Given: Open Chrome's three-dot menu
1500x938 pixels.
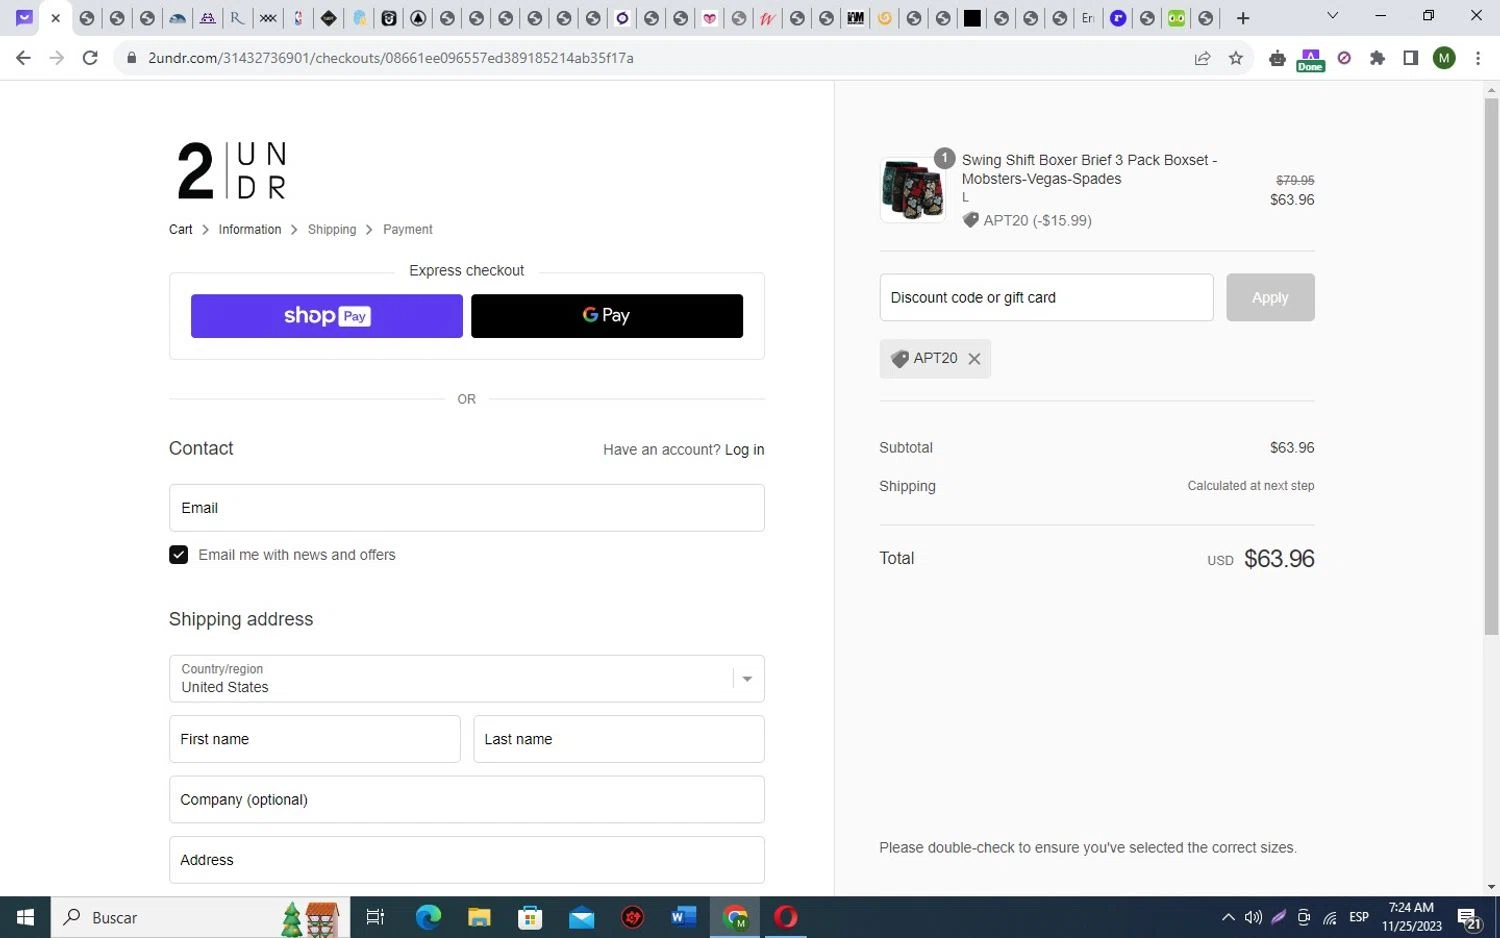Looking at the screenshot, I should click(x=1477, y=58).
